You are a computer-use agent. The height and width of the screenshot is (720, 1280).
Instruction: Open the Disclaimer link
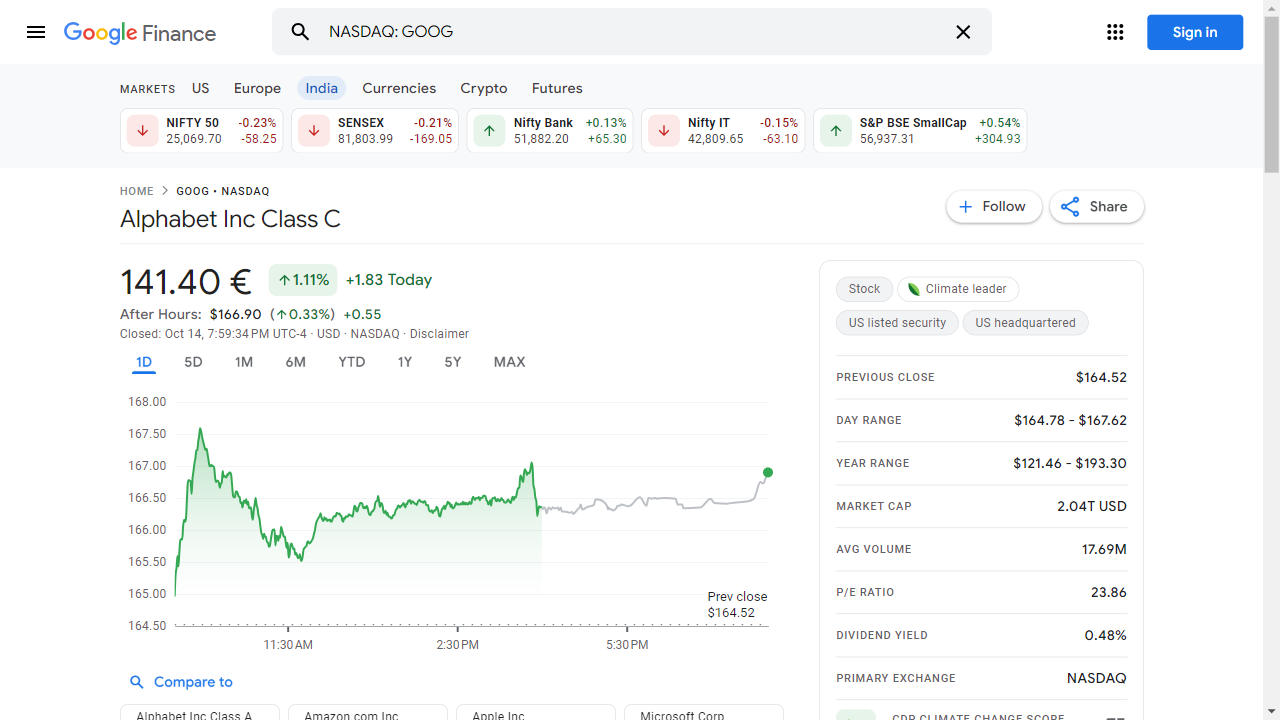pyautogui.click(x=439, y=333)
